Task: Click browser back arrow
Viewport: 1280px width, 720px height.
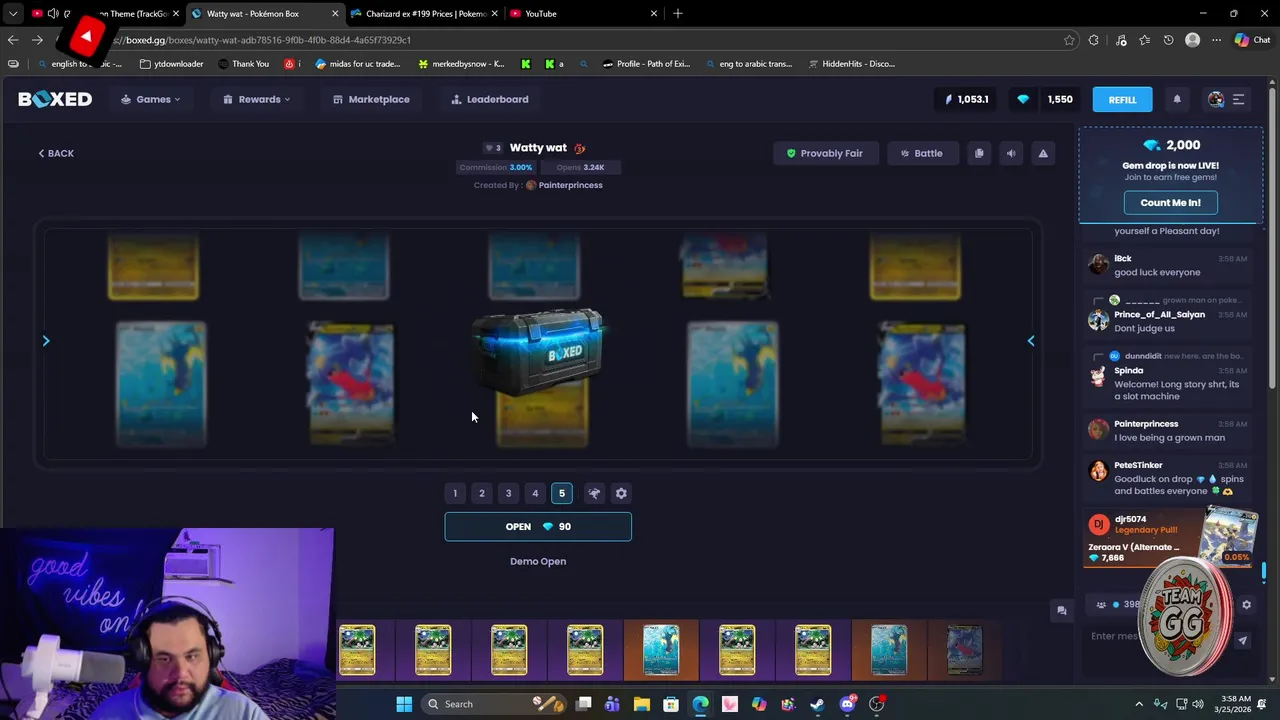Action: click(x=13, y=40)
